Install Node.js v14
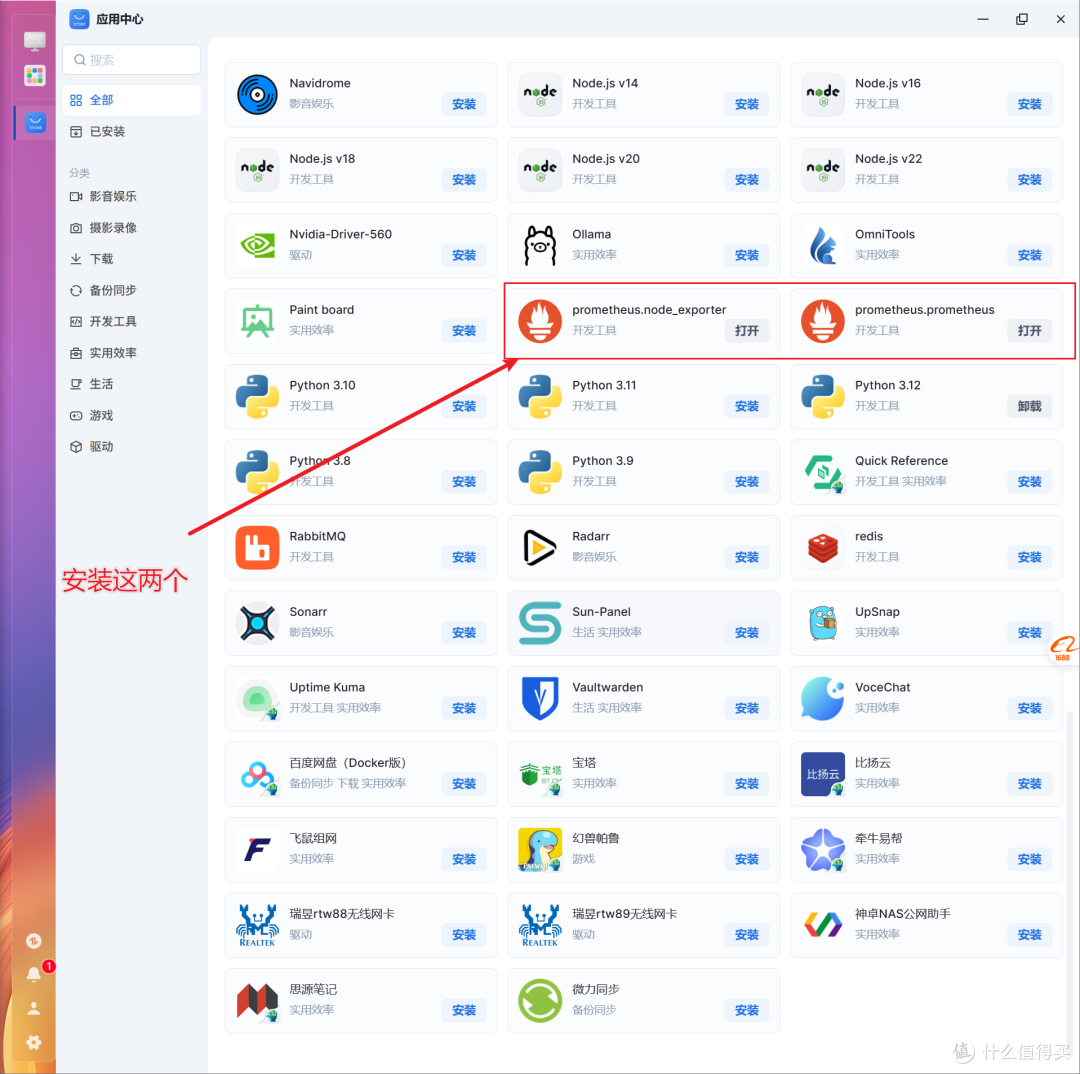The width and height of the screenshot is (1080, 1074). (x=747, y=104)
